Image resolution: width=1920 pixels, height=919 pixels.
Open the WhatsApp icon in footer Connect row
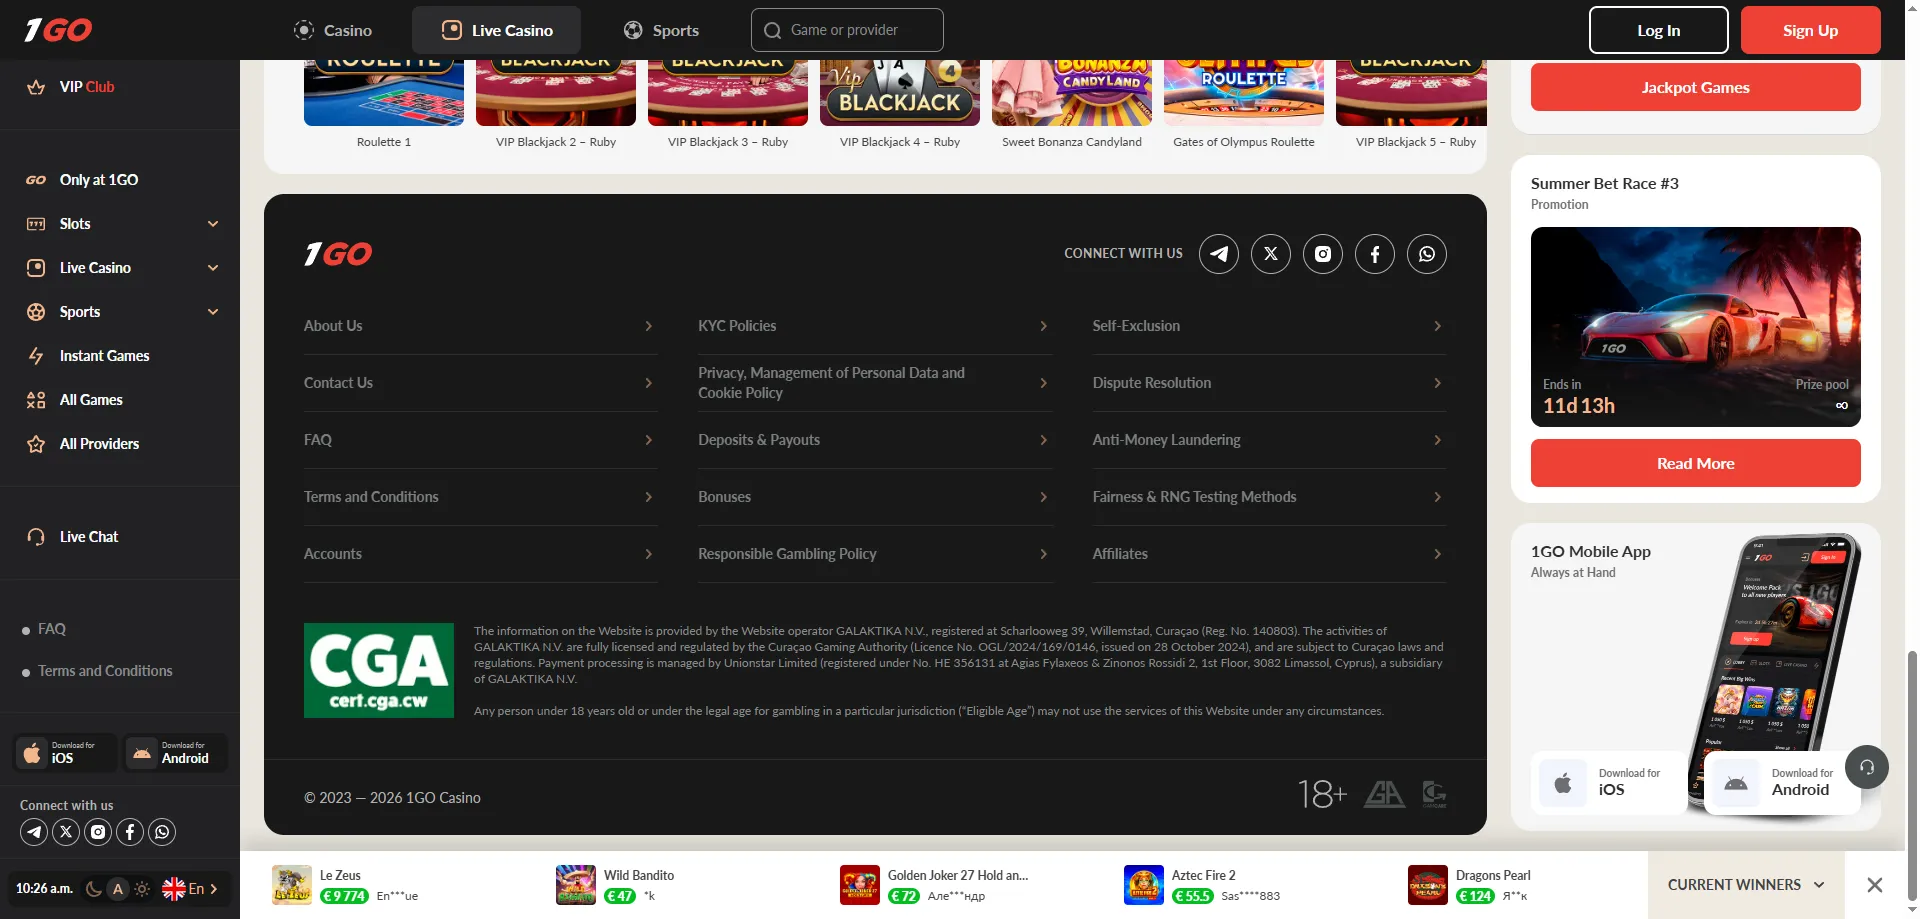(1427, 254)
